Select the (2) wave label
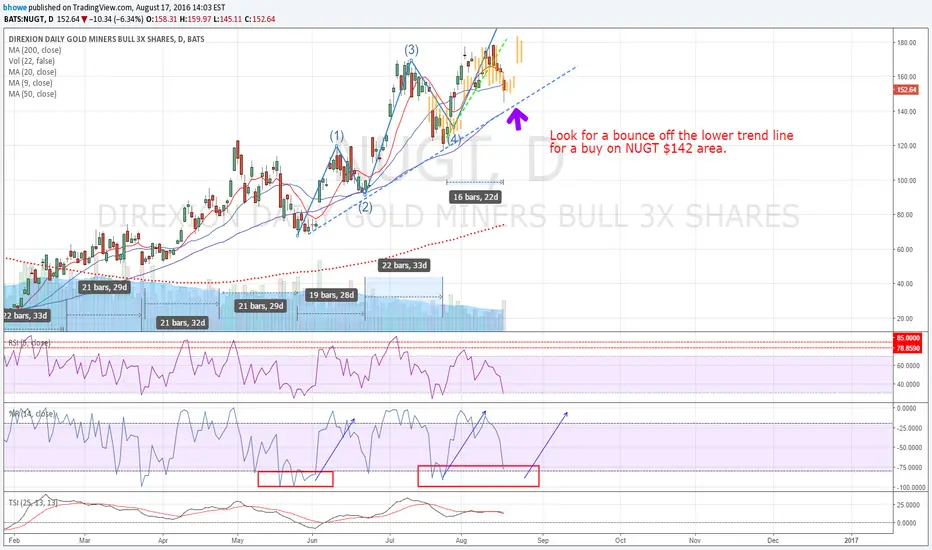This screenshot has height=550, width=932. tap(365, 208)
